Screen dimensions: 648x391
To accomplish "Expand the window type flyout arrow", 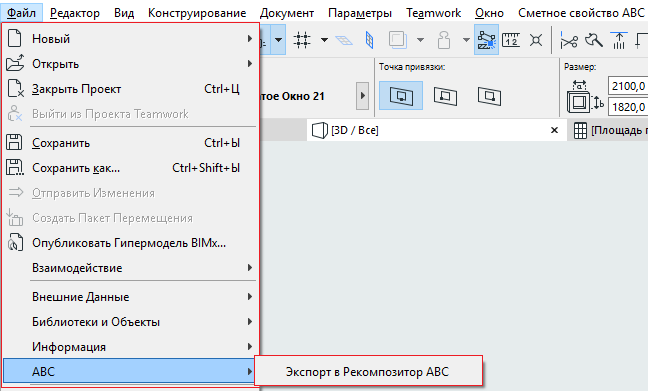I will [x=362, y=96].
